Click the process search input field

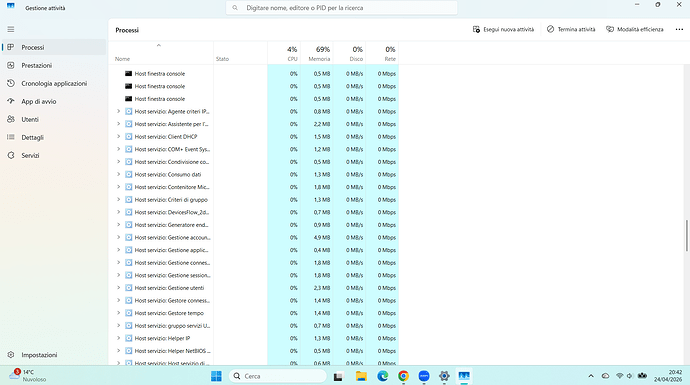point(341,8)
